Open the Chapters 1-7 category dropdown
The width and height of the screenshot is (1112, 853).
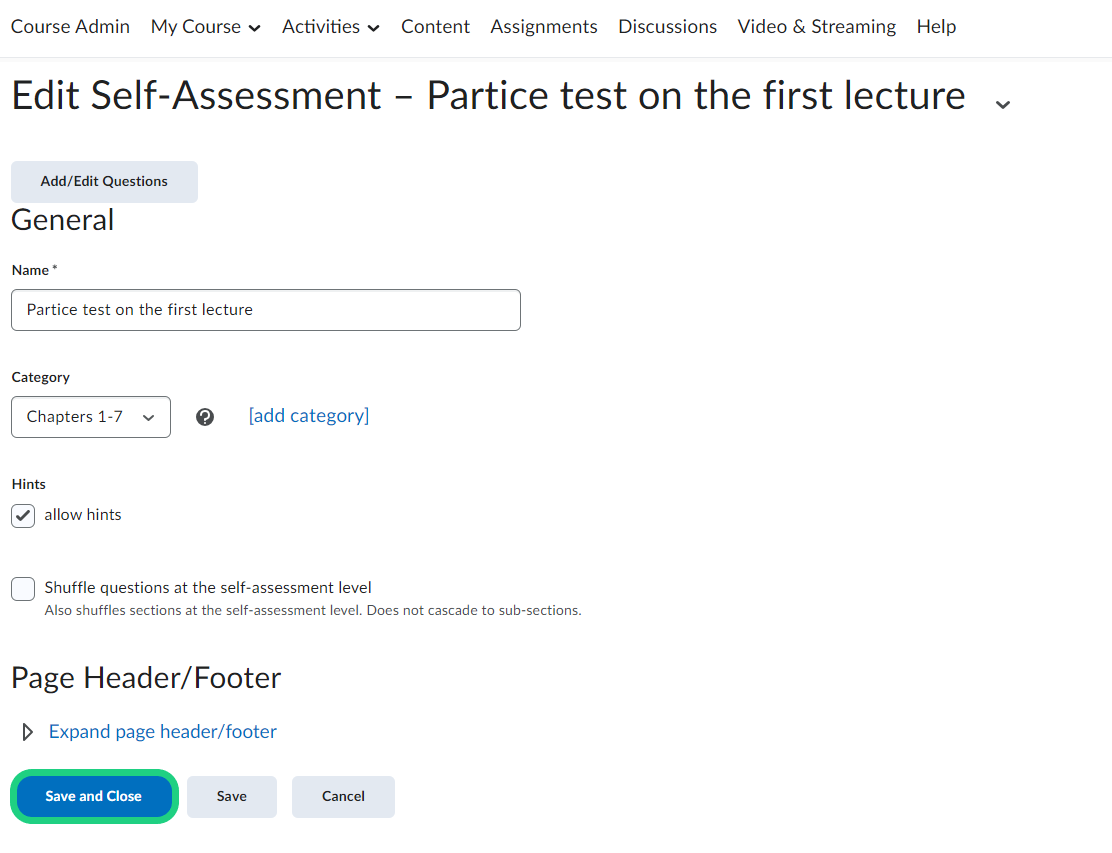pyautogui.click(x=91, y=417)
